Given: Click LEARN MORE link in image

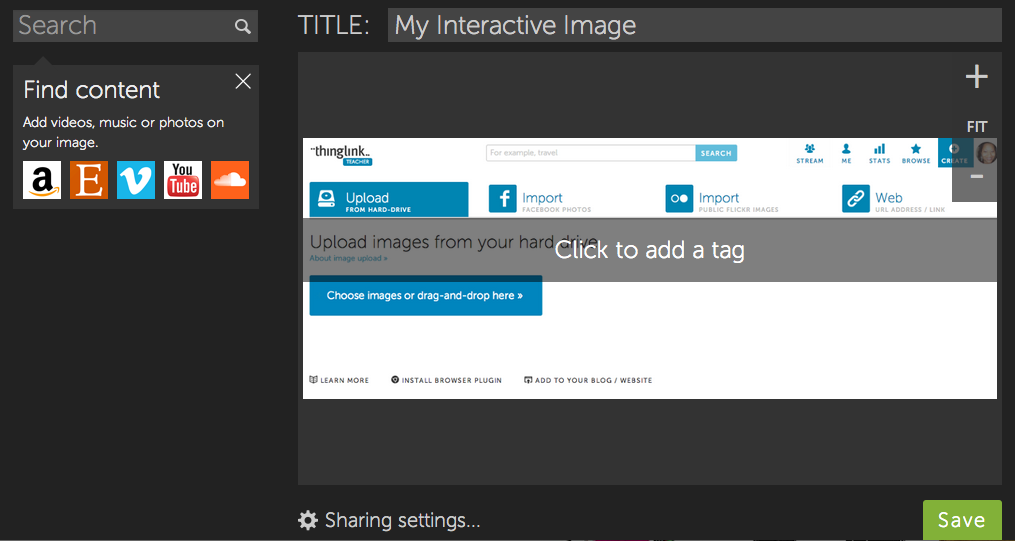Looking at the screenshot, I should [x=339, y=381].
